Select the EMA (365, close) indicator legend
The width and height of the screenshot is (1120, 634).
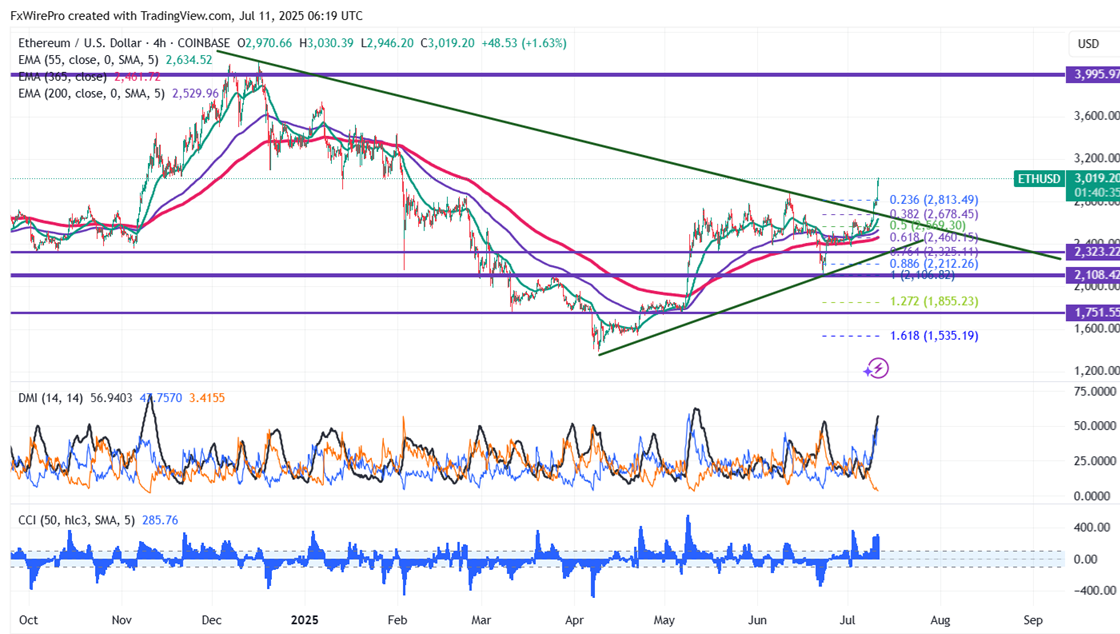62,76
